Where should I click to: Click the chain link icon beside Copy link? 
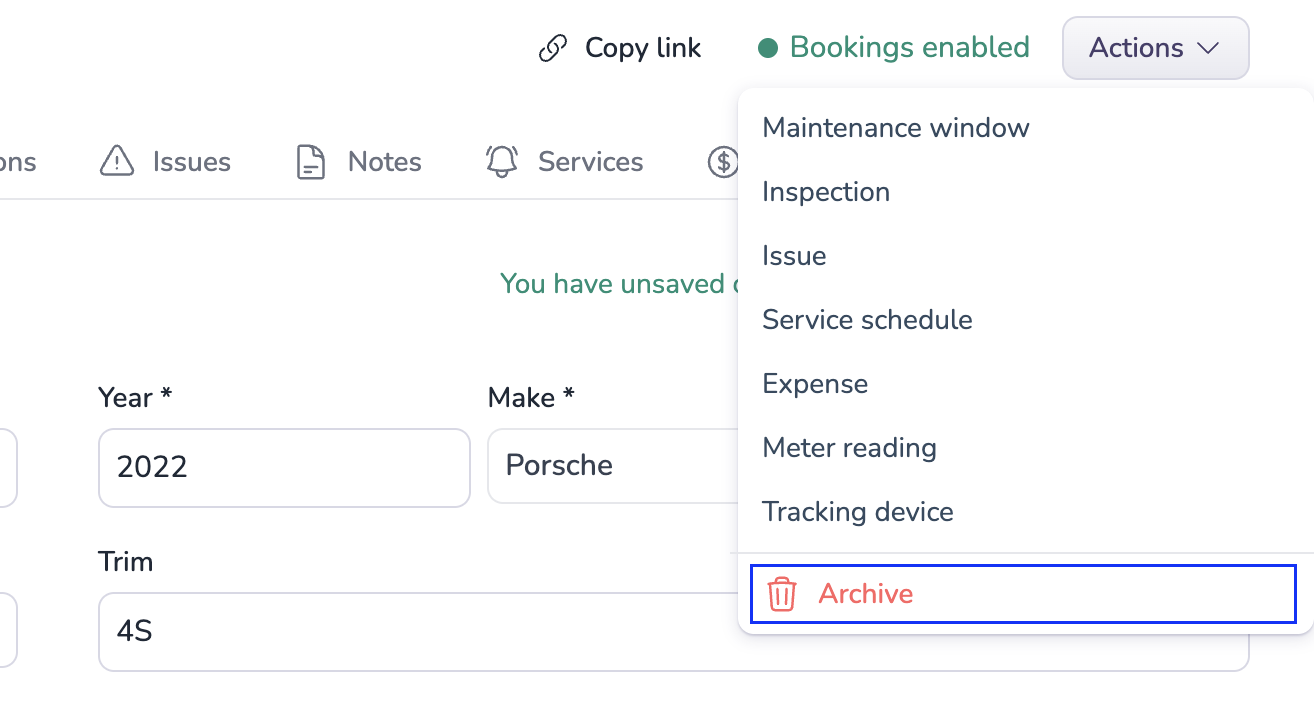coord(553,48)
